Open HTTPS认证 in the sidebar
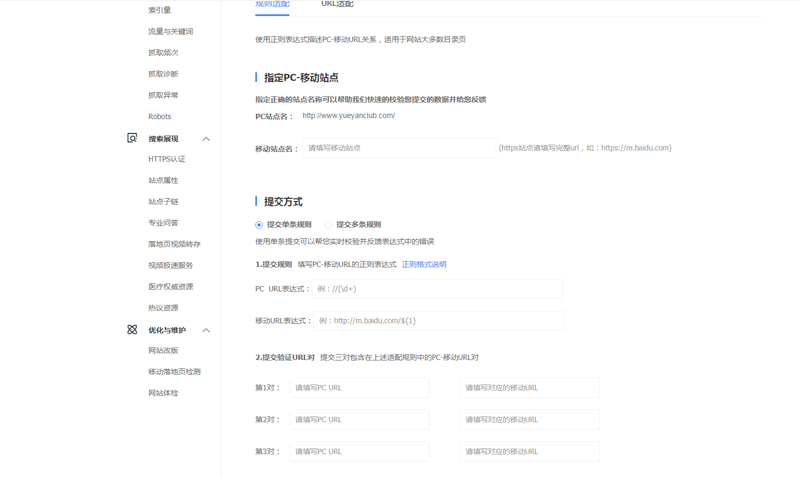Screen dimensions: 799x478 (166, 159)
